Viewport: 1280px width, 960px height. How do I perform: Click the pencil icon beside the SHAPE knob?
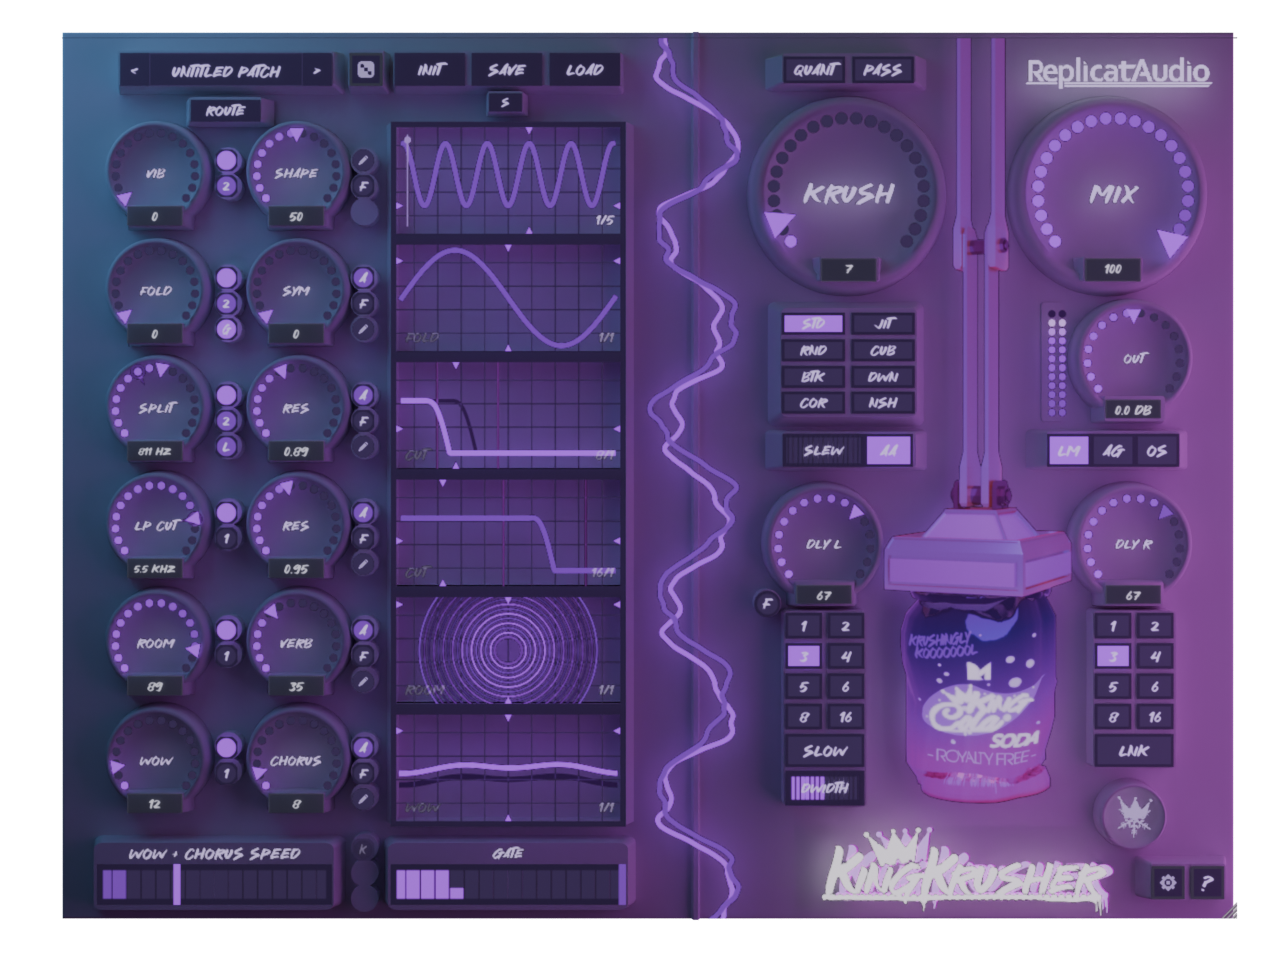pos(363,160)
